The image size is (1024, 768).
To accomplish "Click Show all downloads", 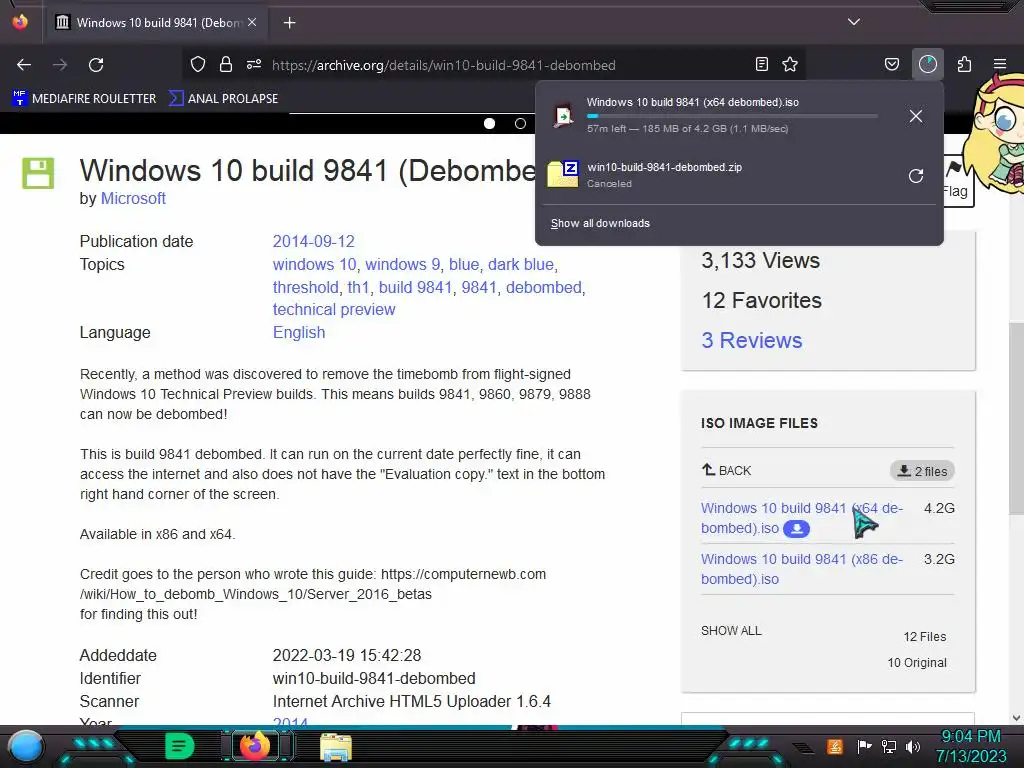I will (x=600, y=223).
